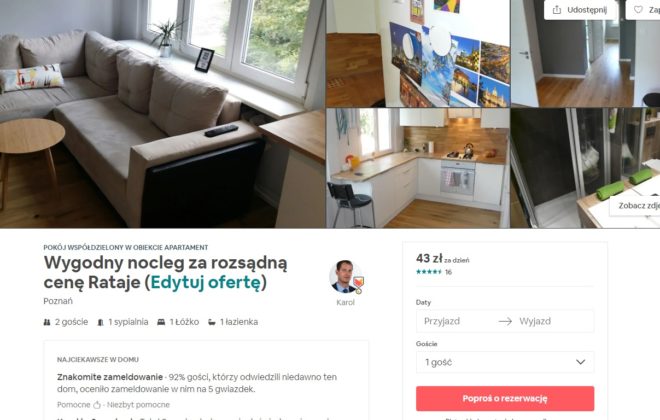The height and width of the screenshot is (420, 660).
Task: Click the thumbs-up Pomocne icon
Action: point(97,405)
